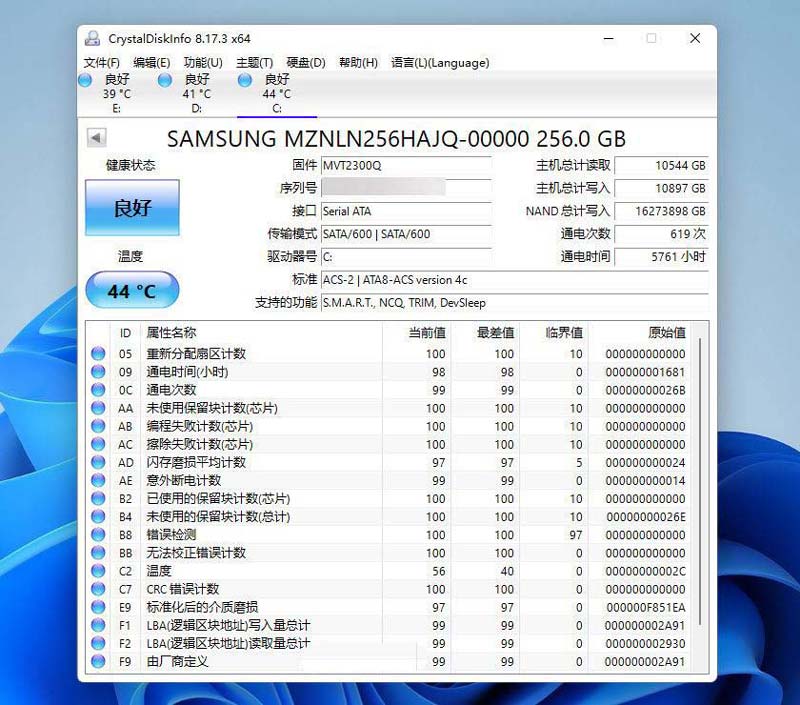Click the firmware field MVT2300Q

pos(405,165)
